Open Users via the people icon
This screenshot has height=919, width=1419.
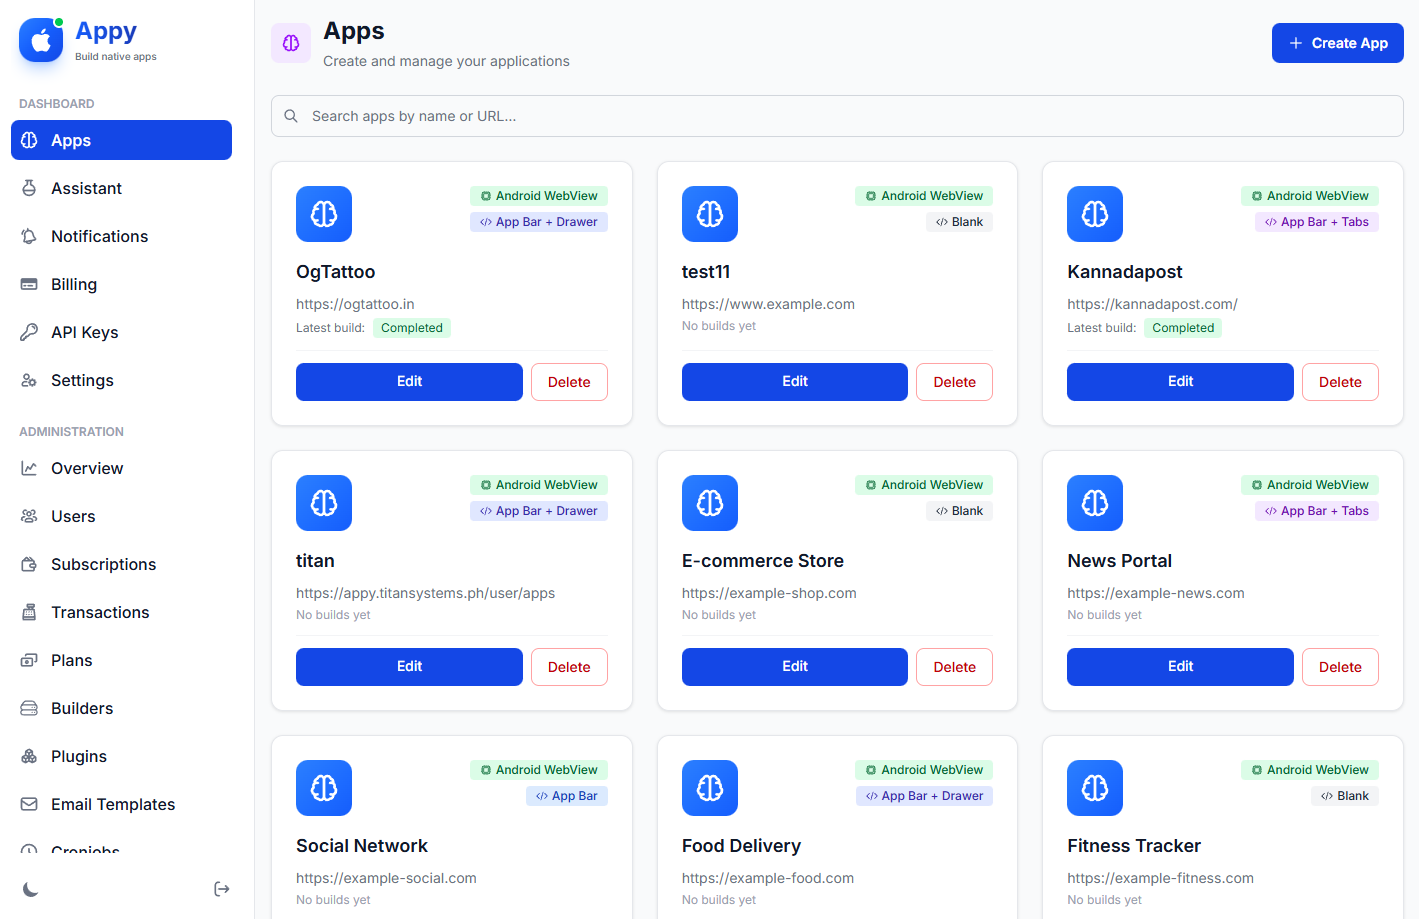[x=30, y=516]
